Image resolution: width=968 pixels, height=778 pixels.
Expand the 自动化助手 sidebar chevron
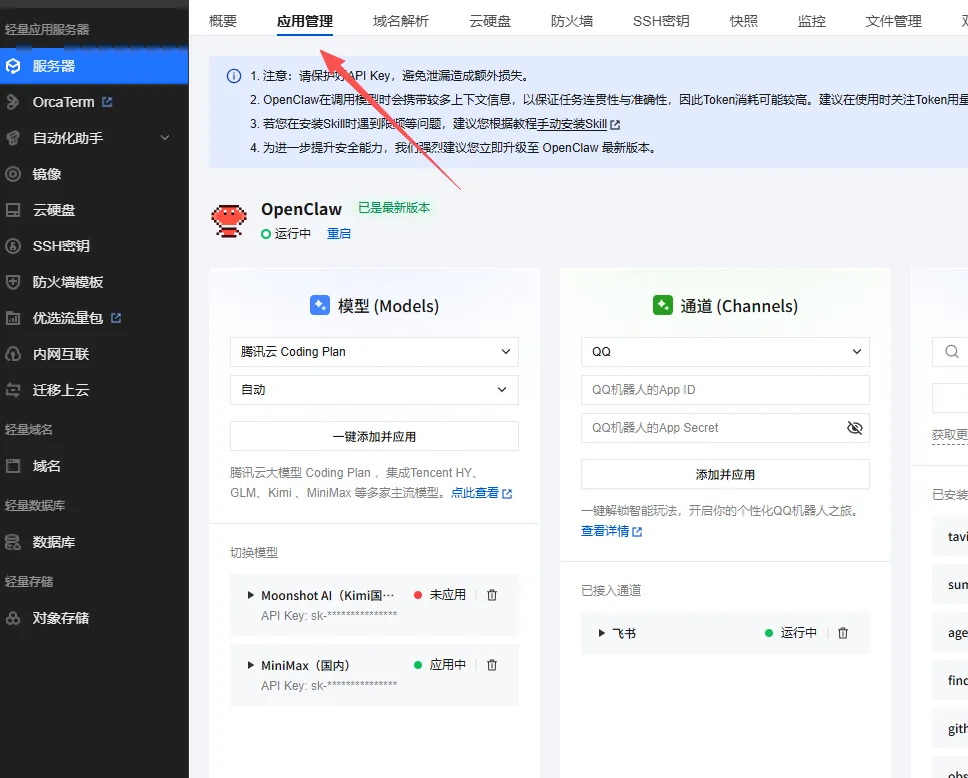point(165,138)
